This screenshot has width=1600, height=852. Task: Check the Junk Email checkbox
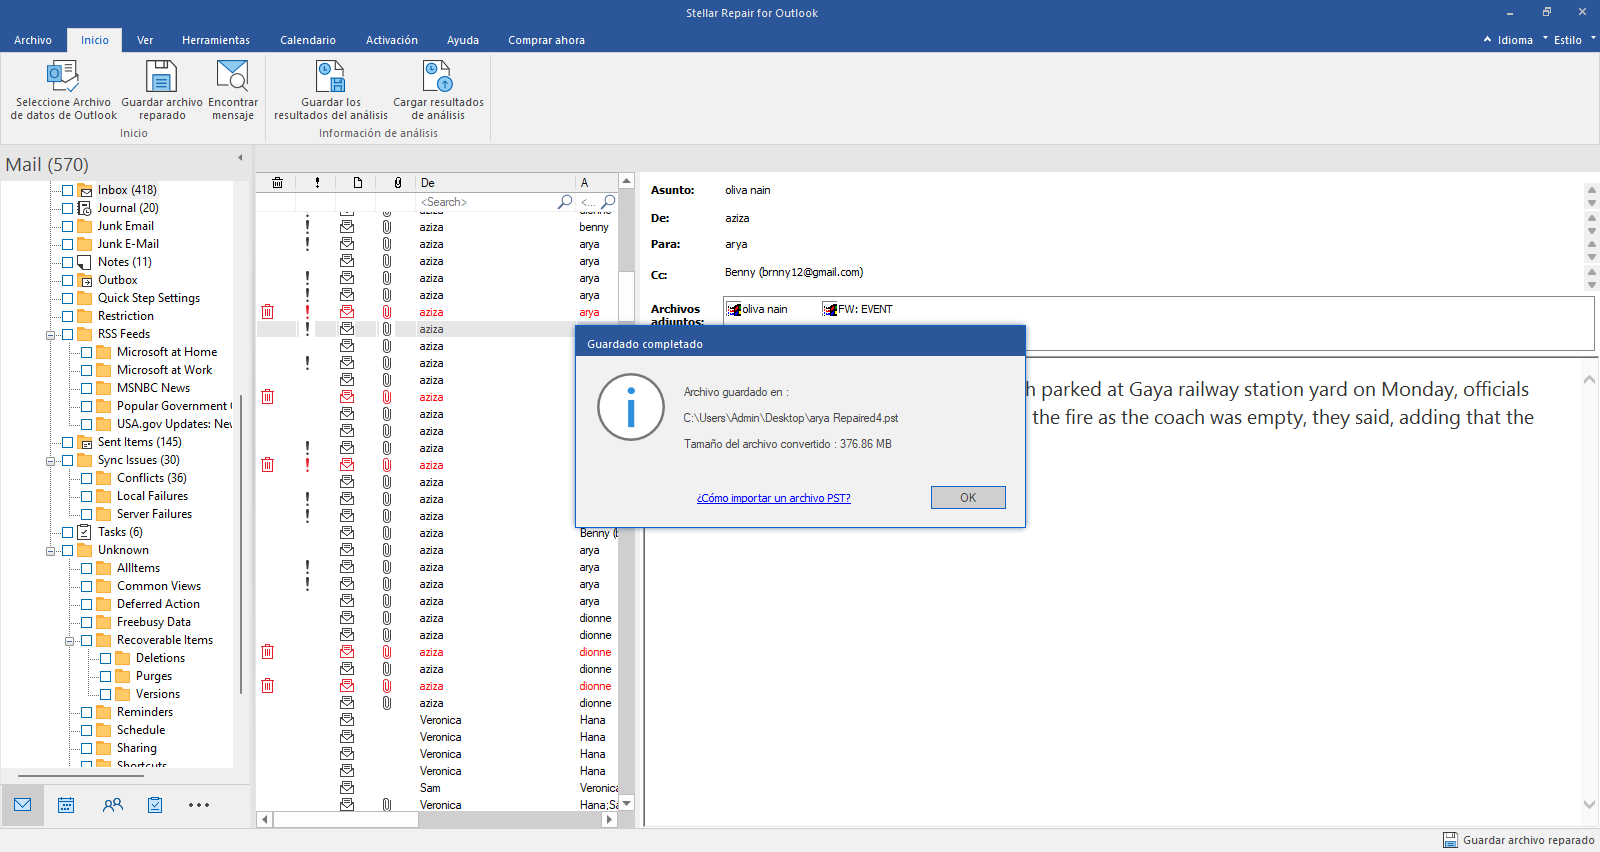click(68, 226)
